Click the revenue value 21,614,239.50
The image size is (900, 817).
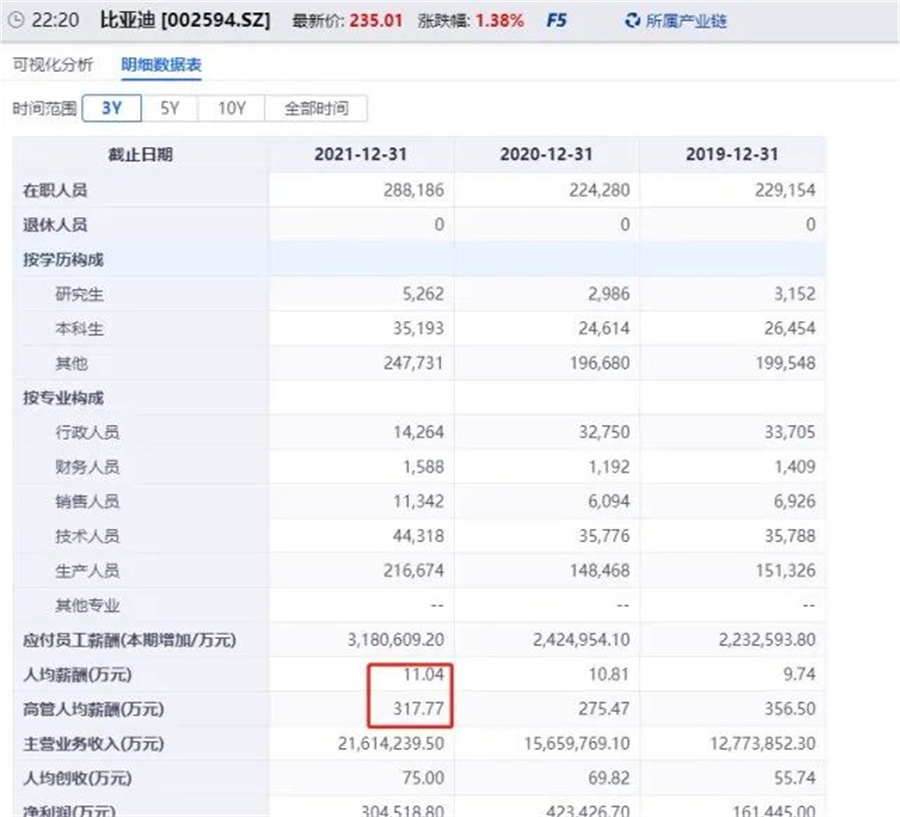[x=391, y=744]
